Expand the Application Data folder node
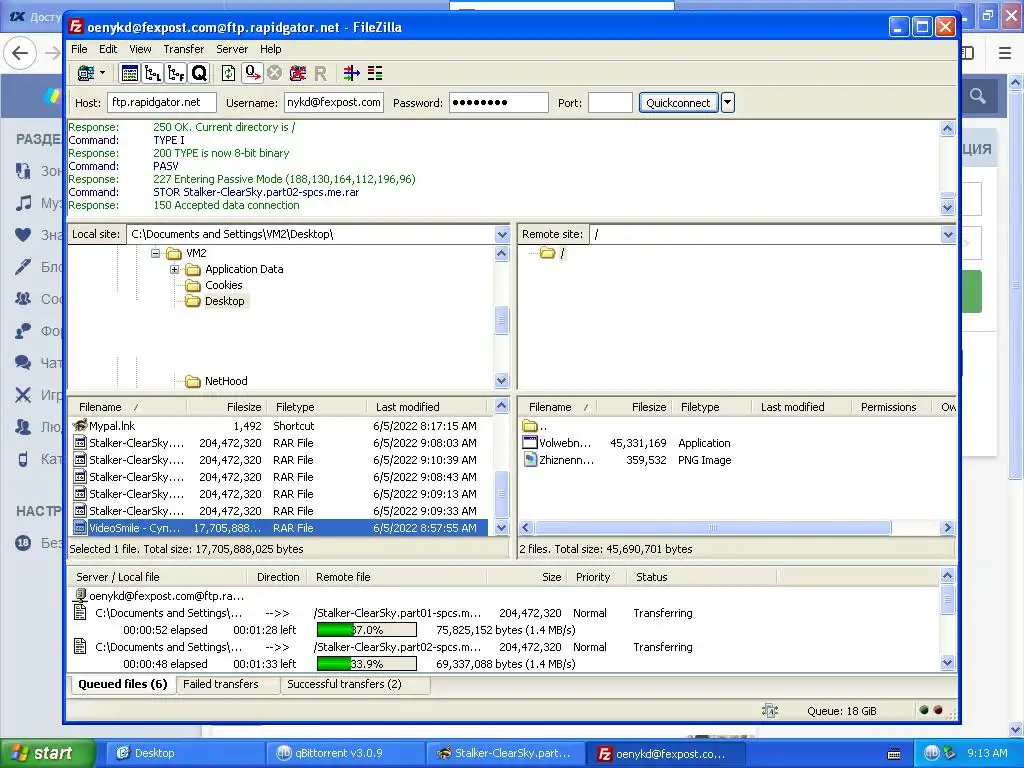 174,269
